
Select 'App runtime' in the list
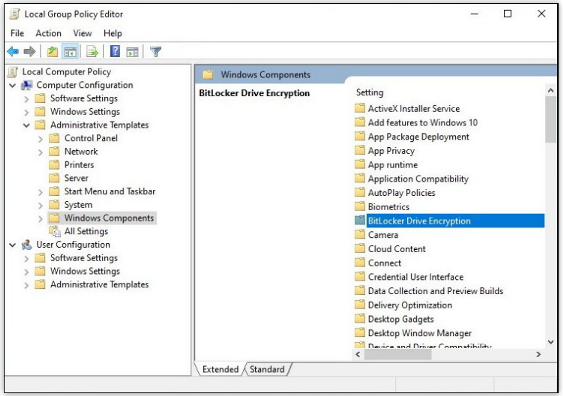click(393, 165)
